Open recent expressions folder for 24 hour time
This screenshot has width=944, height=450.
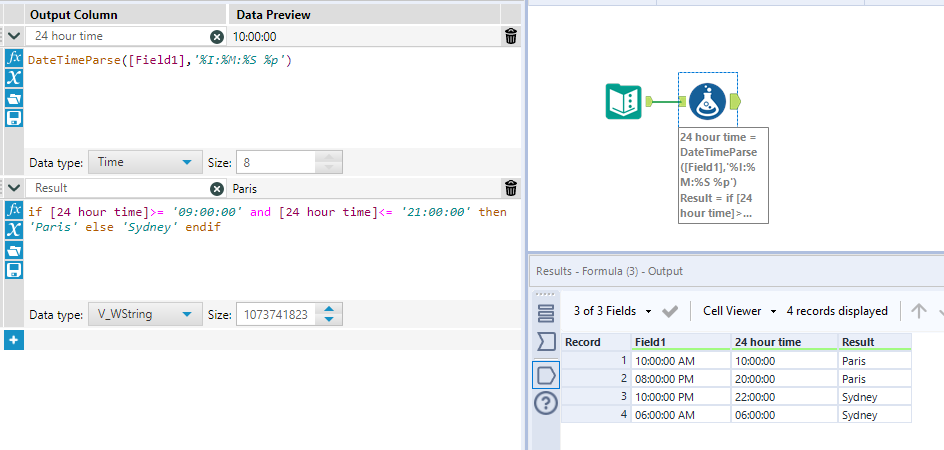click(x=14, y=98)
